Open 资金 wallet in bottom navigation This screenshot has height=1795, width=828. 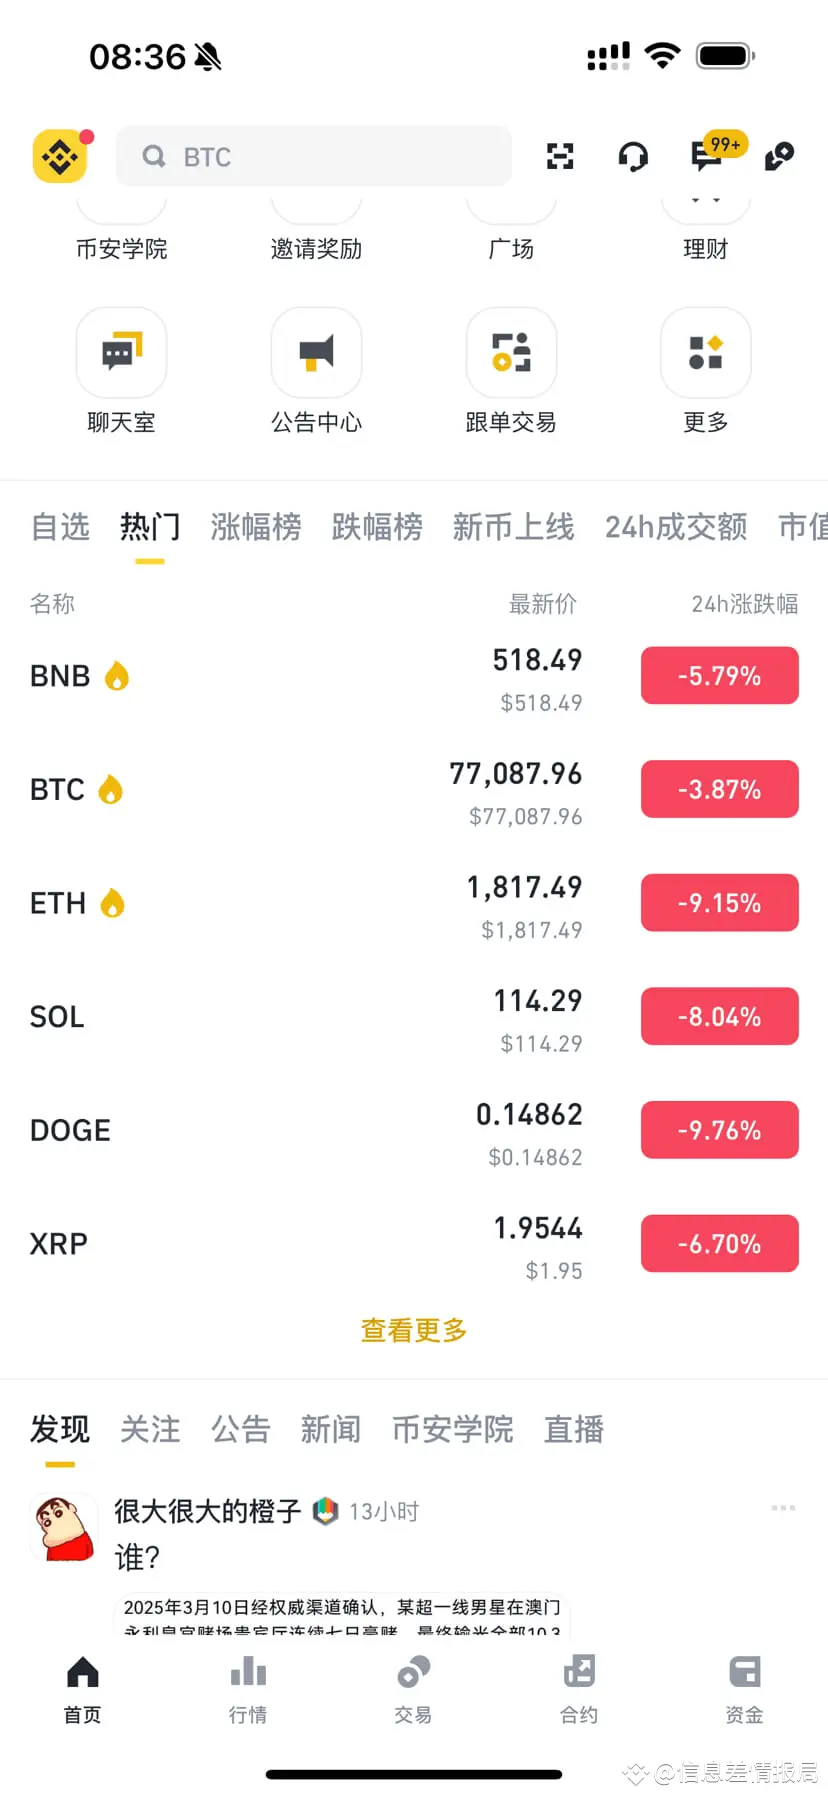pyautogui.click(x=744, y=1688)
